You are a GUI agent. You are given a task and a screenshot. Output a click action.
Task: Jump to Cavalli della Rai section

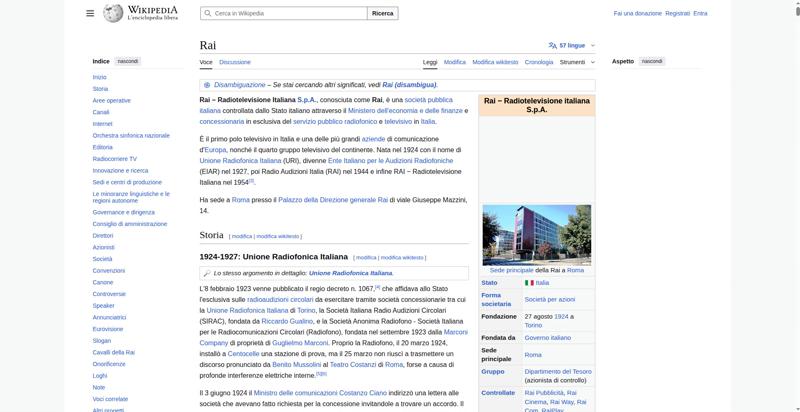point(115,352)
